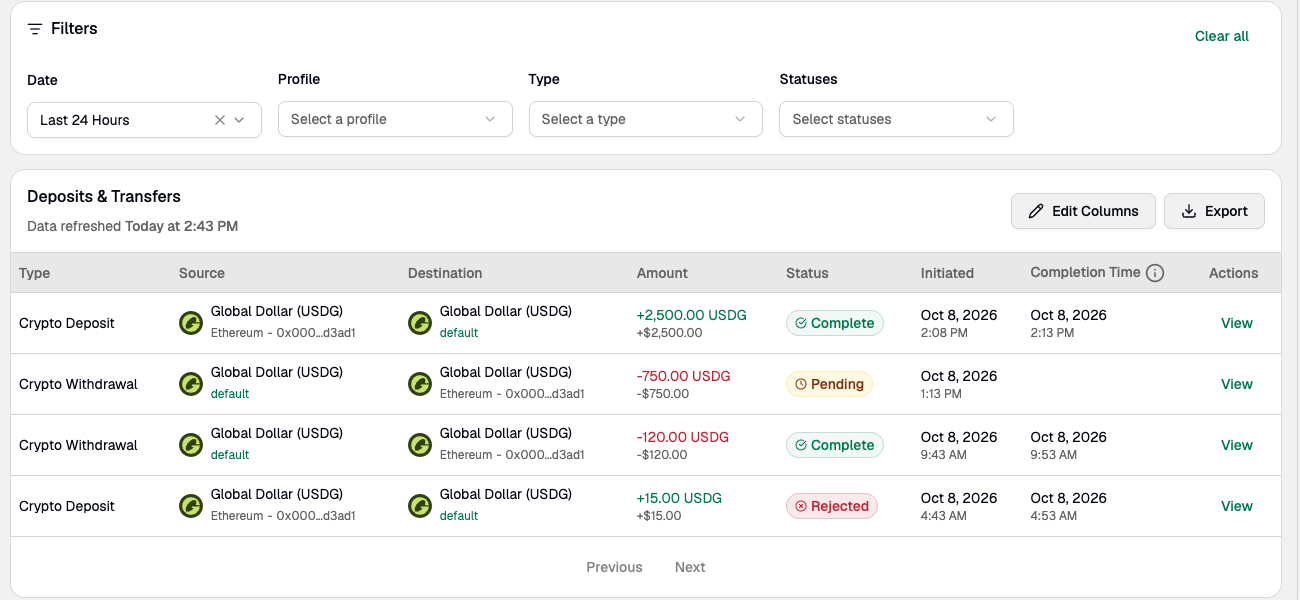This screenshot has height=600, width=1300.
Task: Click the Type column header
Action: point(34,273)
